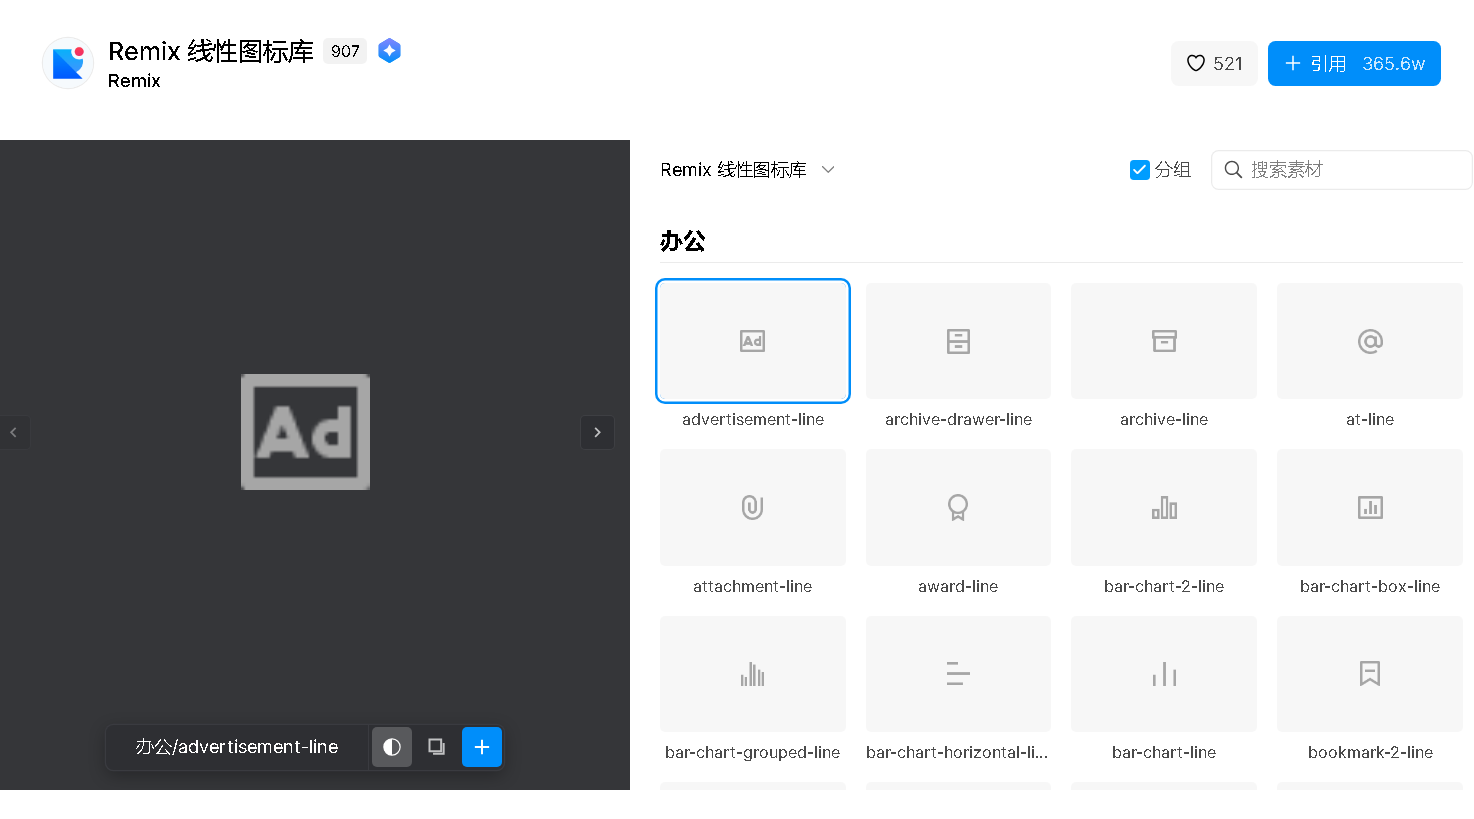The height and width of the screenshot is (819, 1474).
Task: Choose the award-line icon
Action: click(958, 507)
